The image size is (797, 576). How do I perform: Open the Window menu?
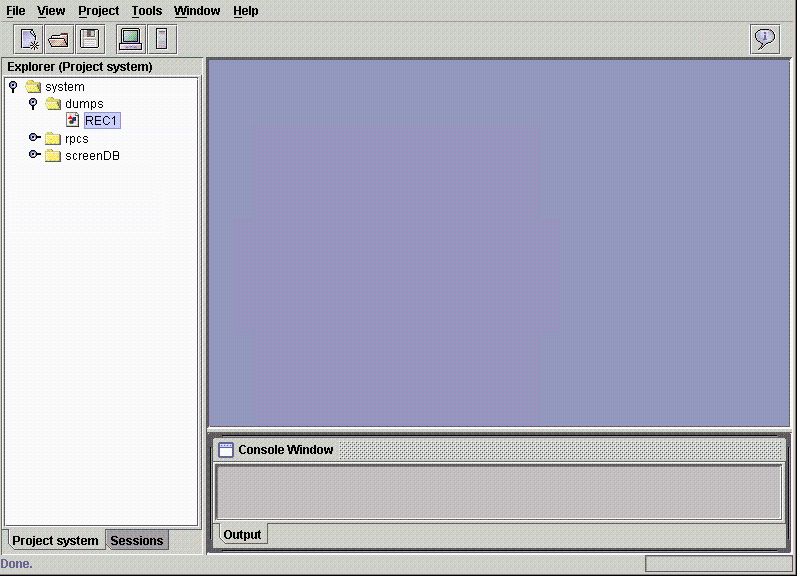point(197,11)
